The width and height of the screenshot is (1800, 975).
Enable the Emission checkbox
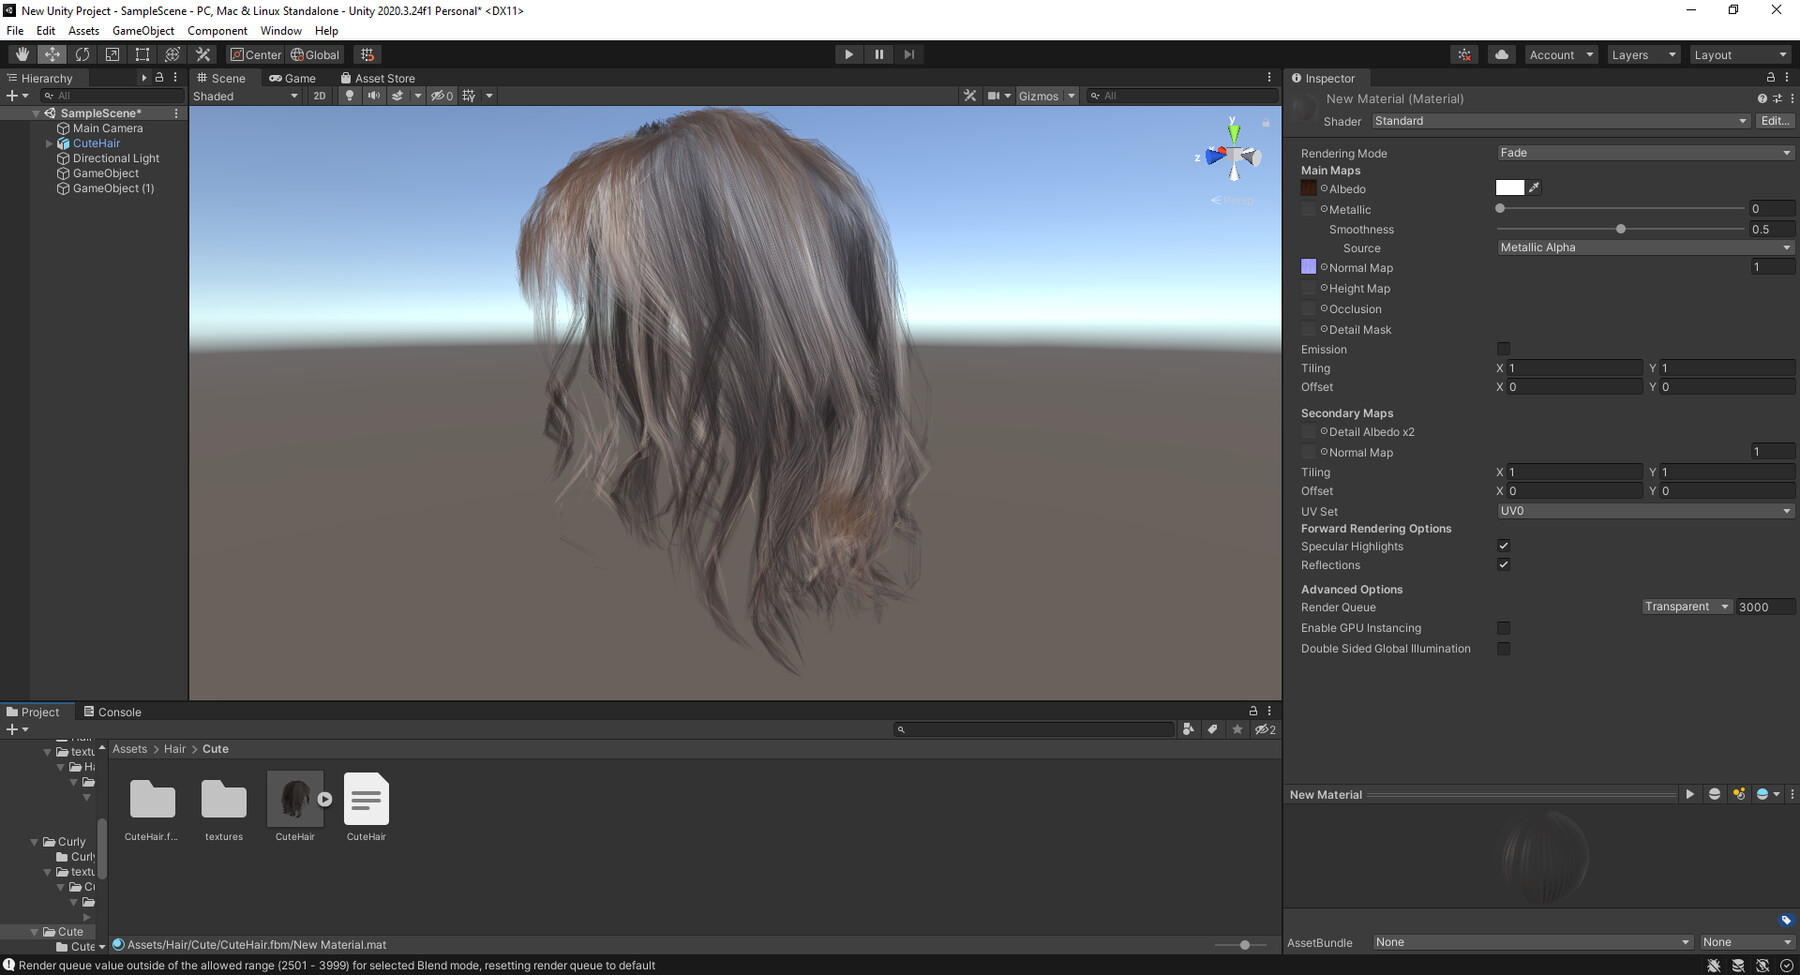pos(1503,349)
